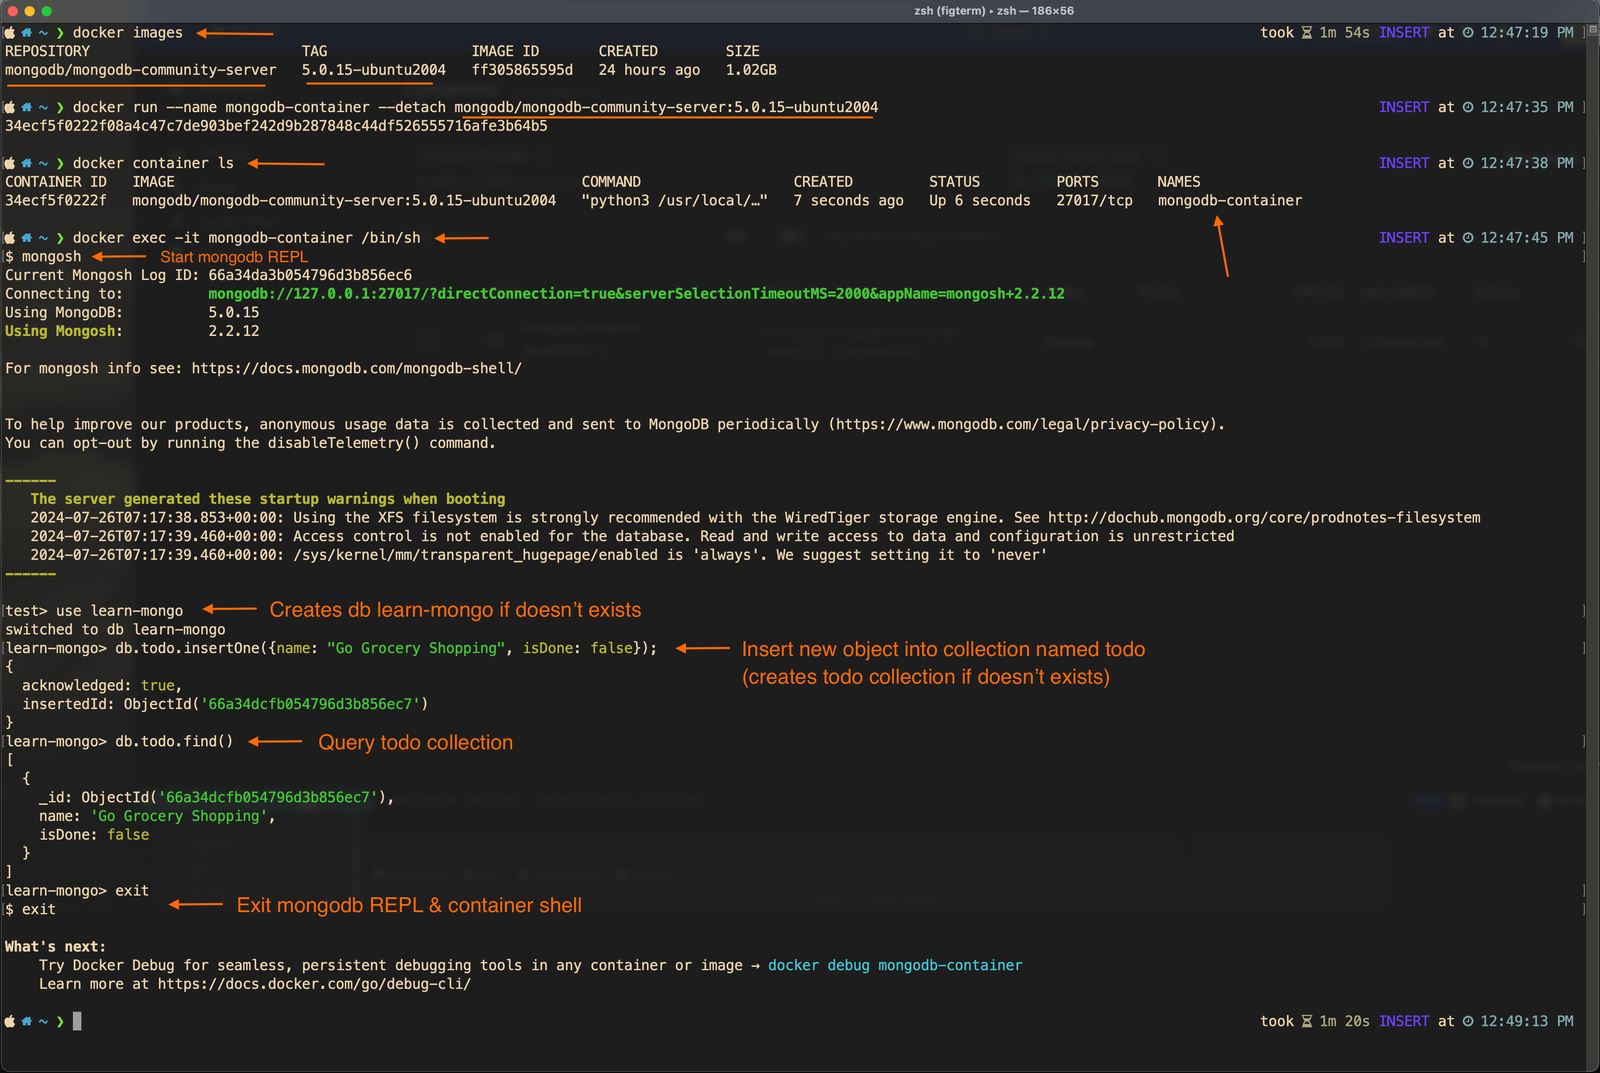
Task: Click the Apple logo icon in the shell prompt
Action: tap(8, 32)
